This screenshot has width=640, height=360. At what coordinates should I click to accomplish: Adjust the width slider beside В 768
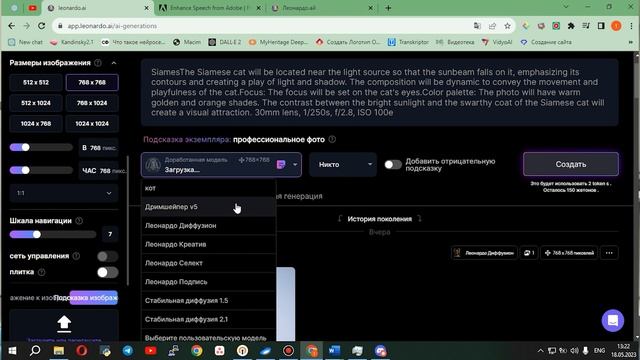click(41, 147)
